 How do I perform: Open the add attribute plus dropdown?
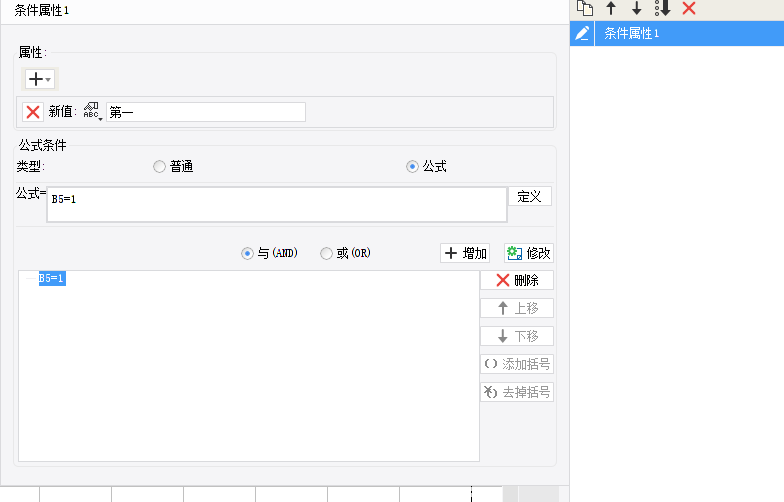[40, 79]
